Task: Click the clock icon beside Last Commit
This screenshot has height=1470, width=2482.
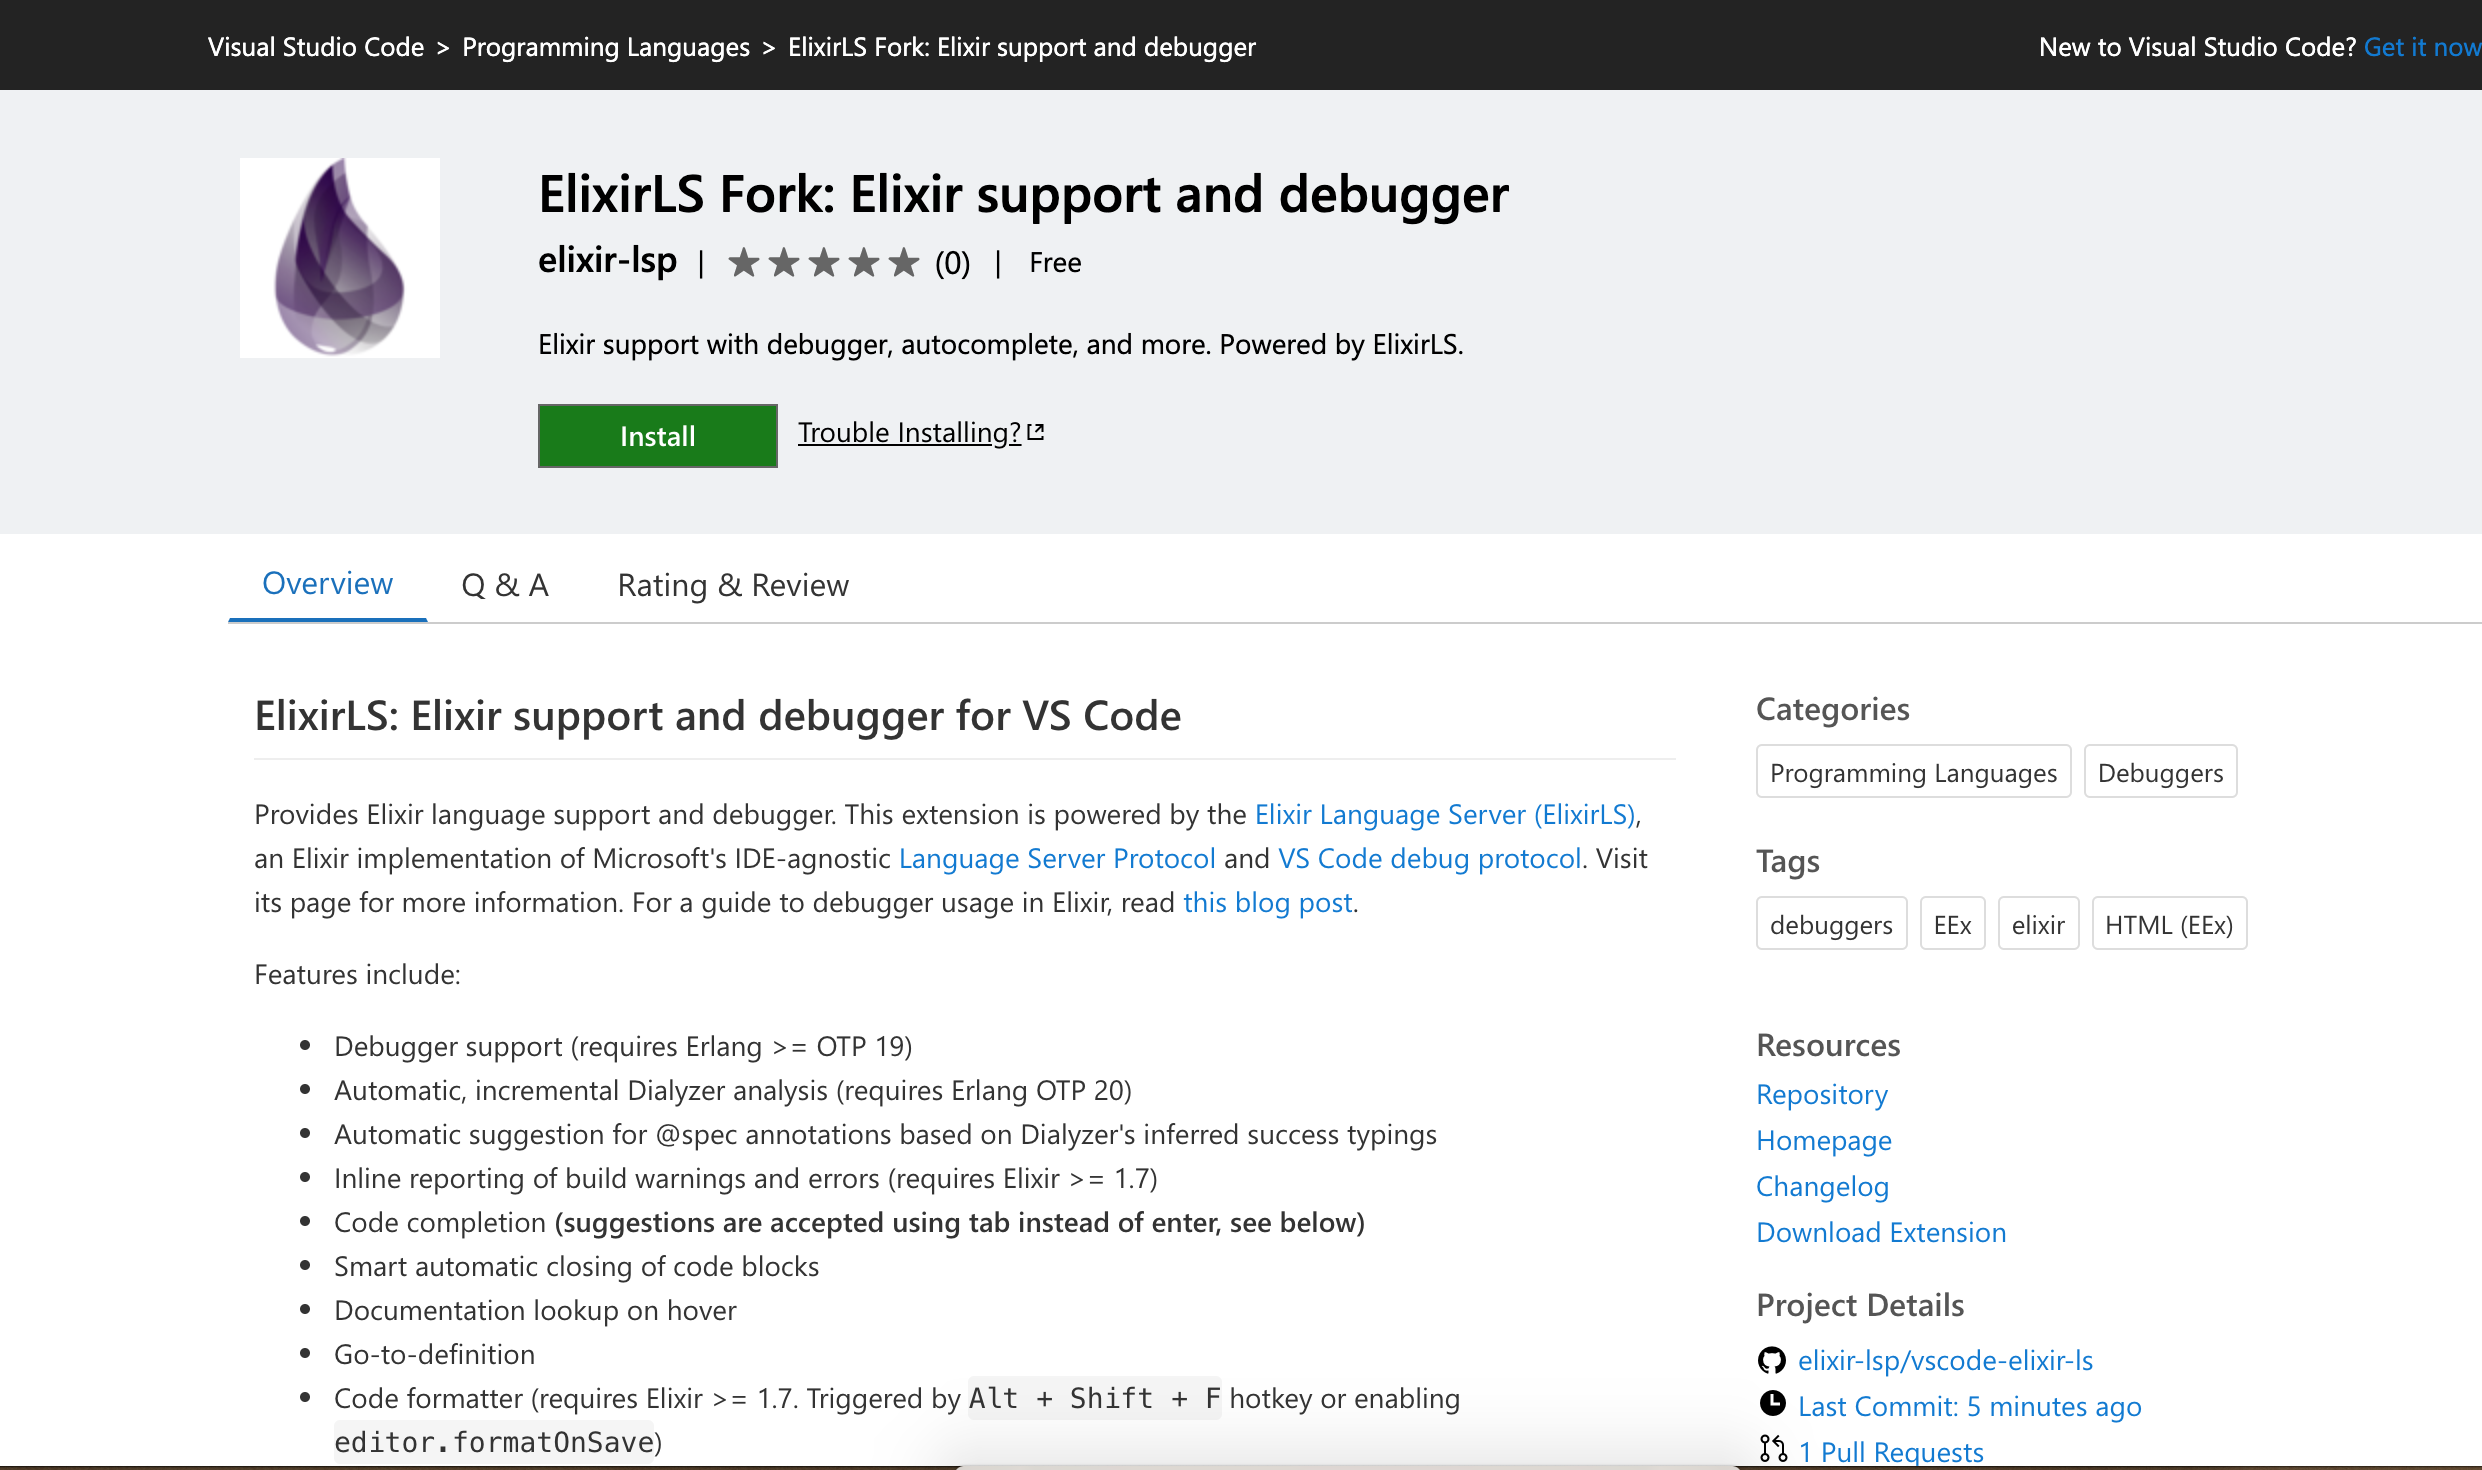Action: click(1771, 1405)
